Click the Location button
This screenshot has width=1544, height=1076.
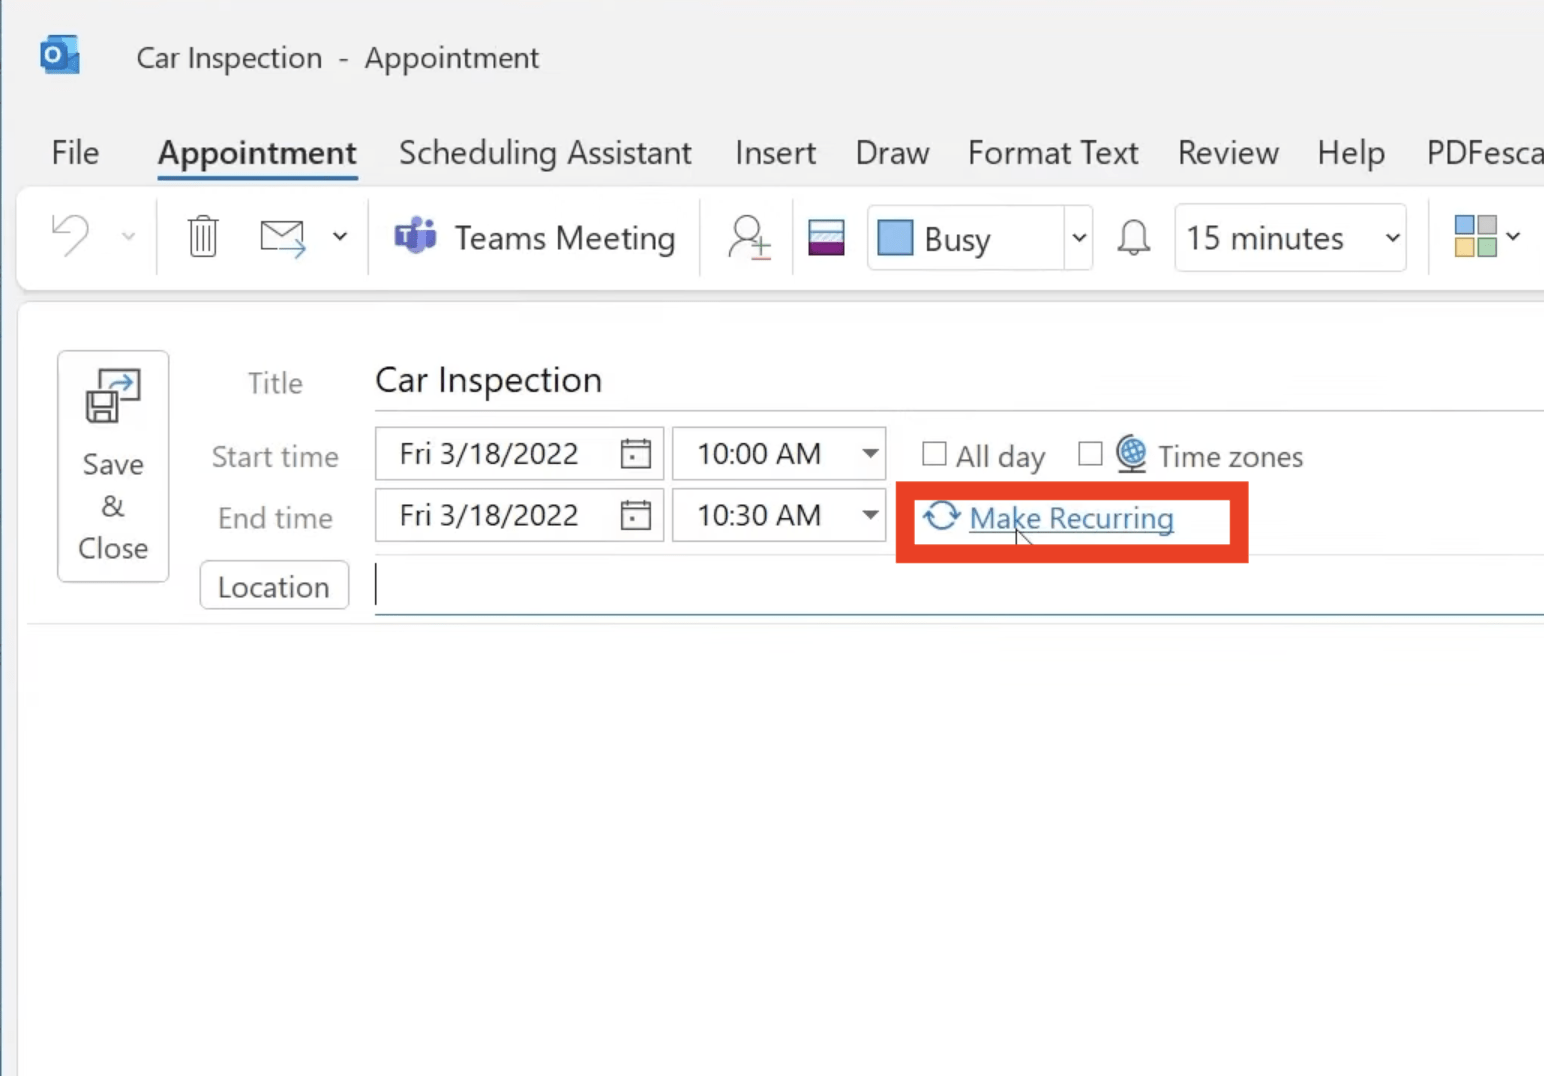[x=274, y=586]
